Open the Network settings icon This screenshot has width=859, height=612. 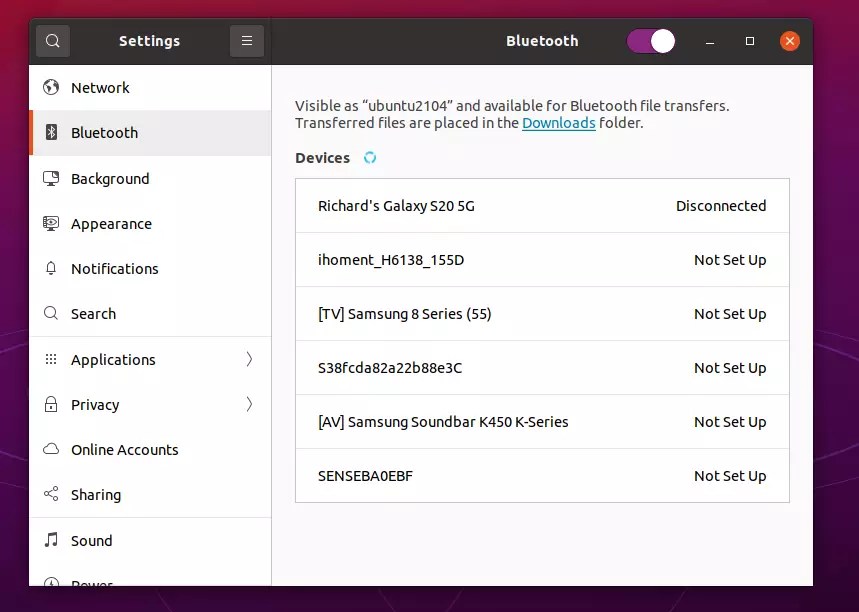pyautogui.click(x=51, y=87)
